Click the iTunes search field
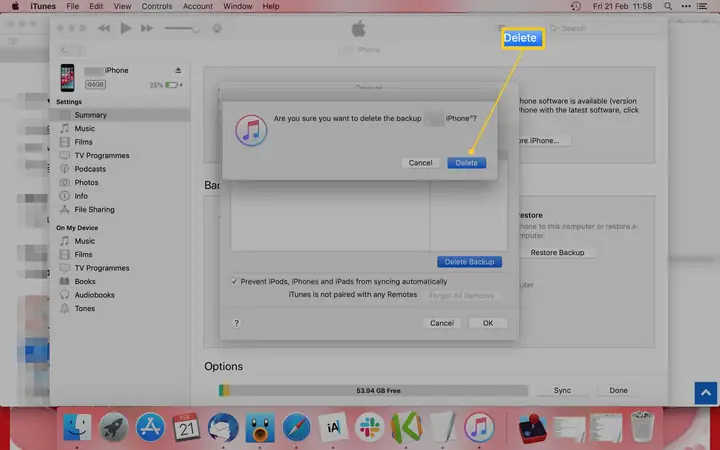 pyautogui.click(x=604, y=28)
